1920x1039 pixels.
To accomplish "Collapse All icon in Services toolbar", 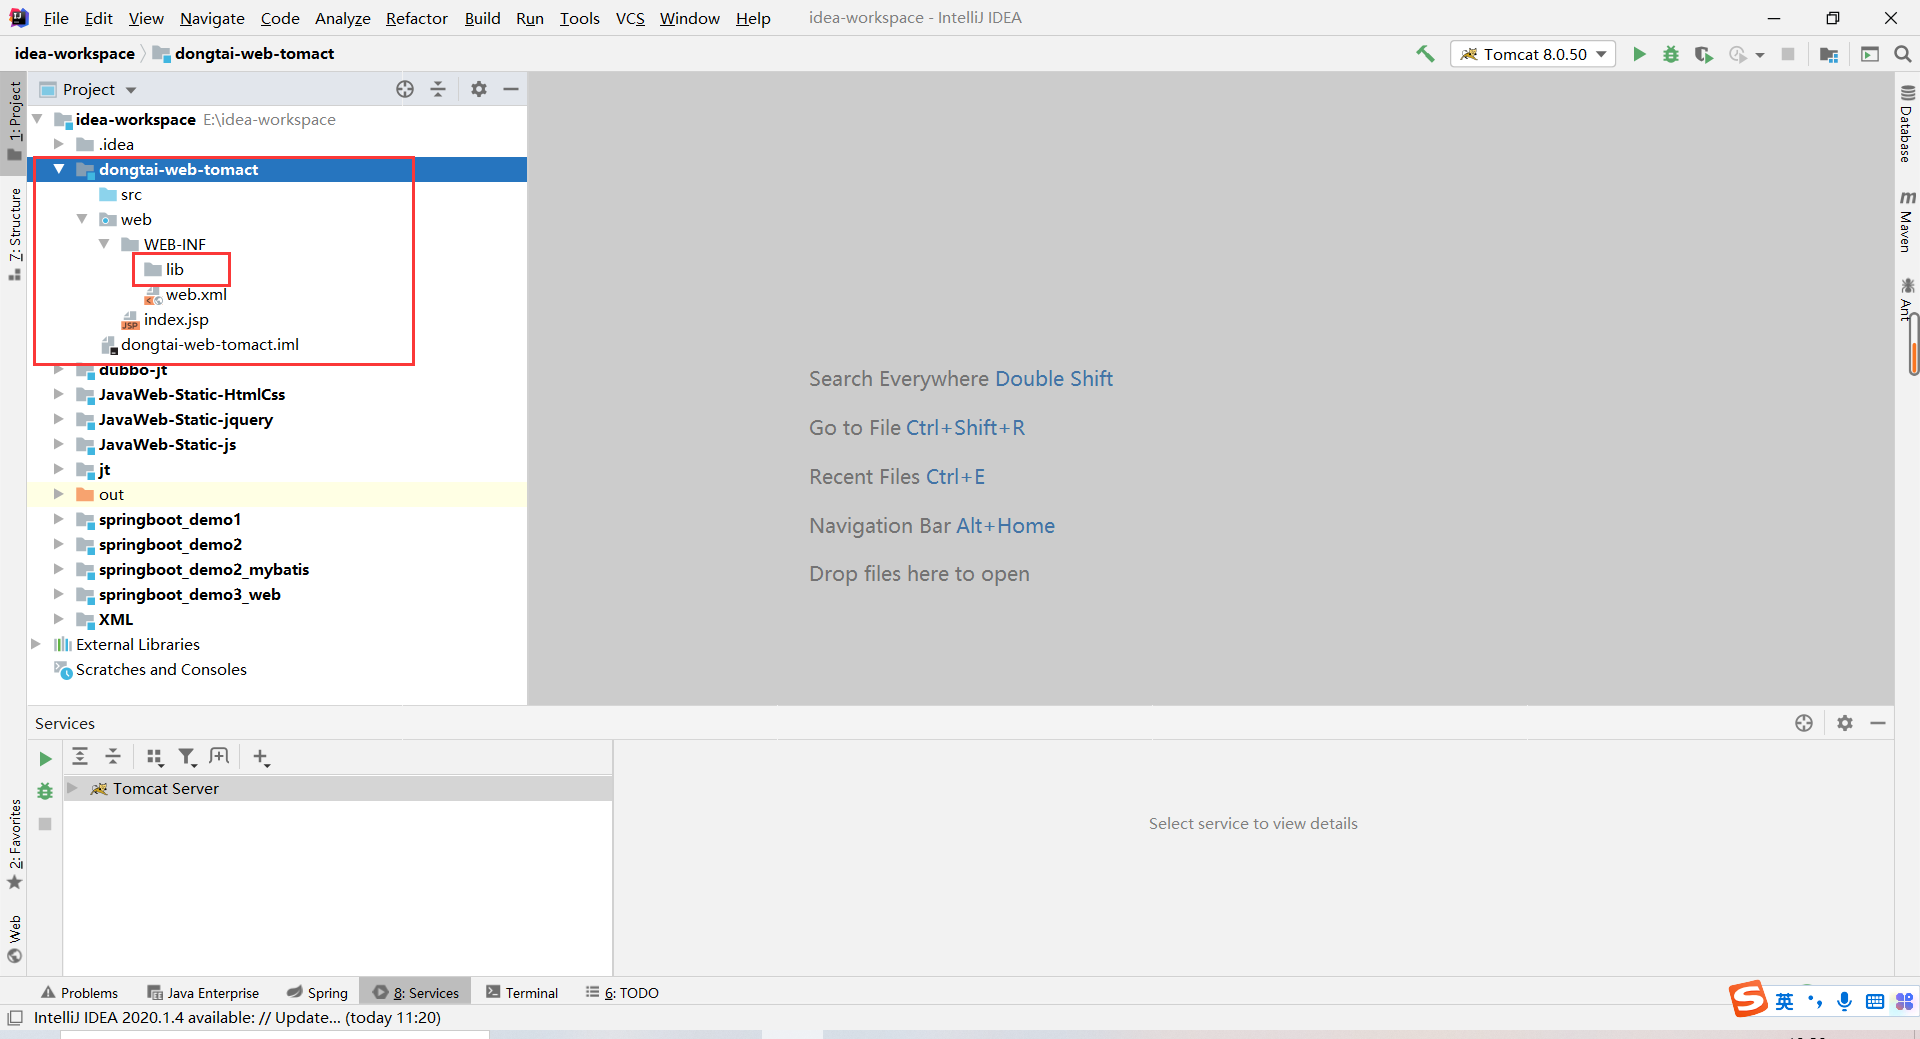I will [113, 757].
